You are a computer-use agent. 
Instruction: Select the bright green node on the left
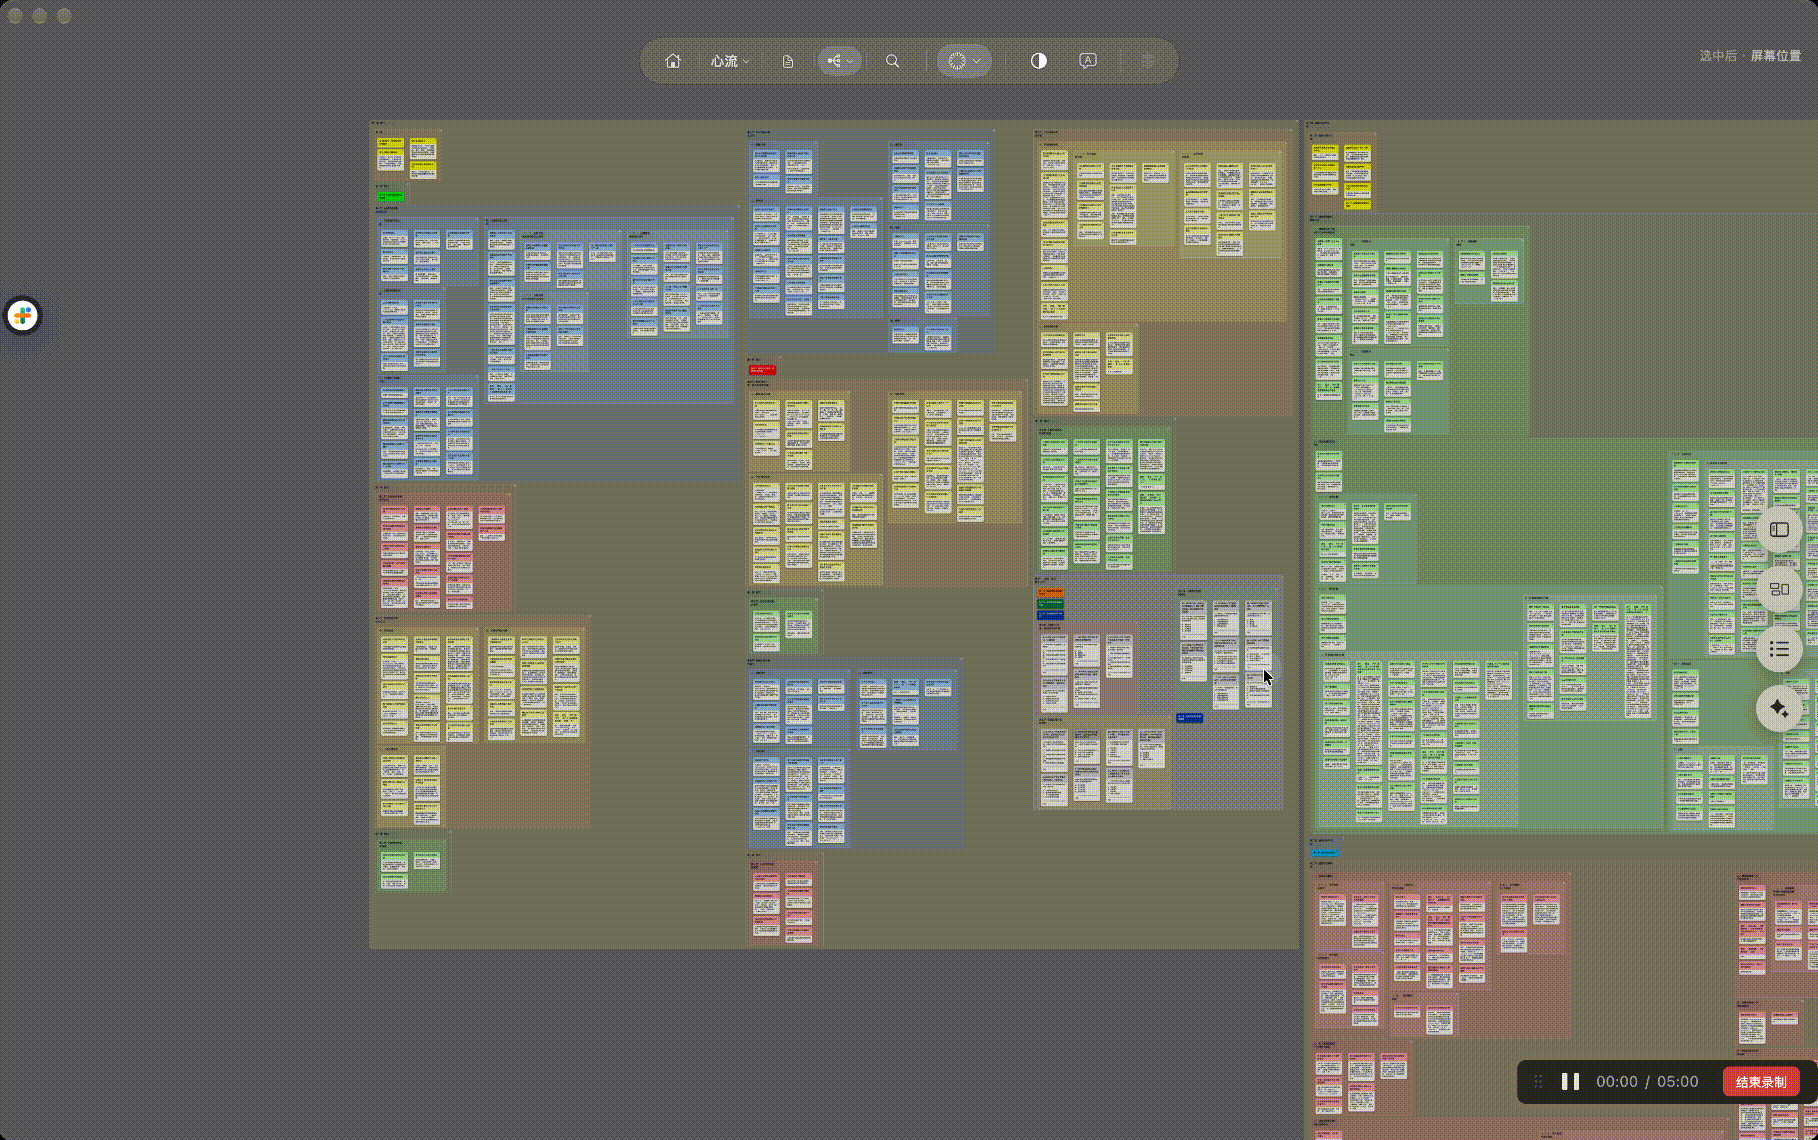391,197
